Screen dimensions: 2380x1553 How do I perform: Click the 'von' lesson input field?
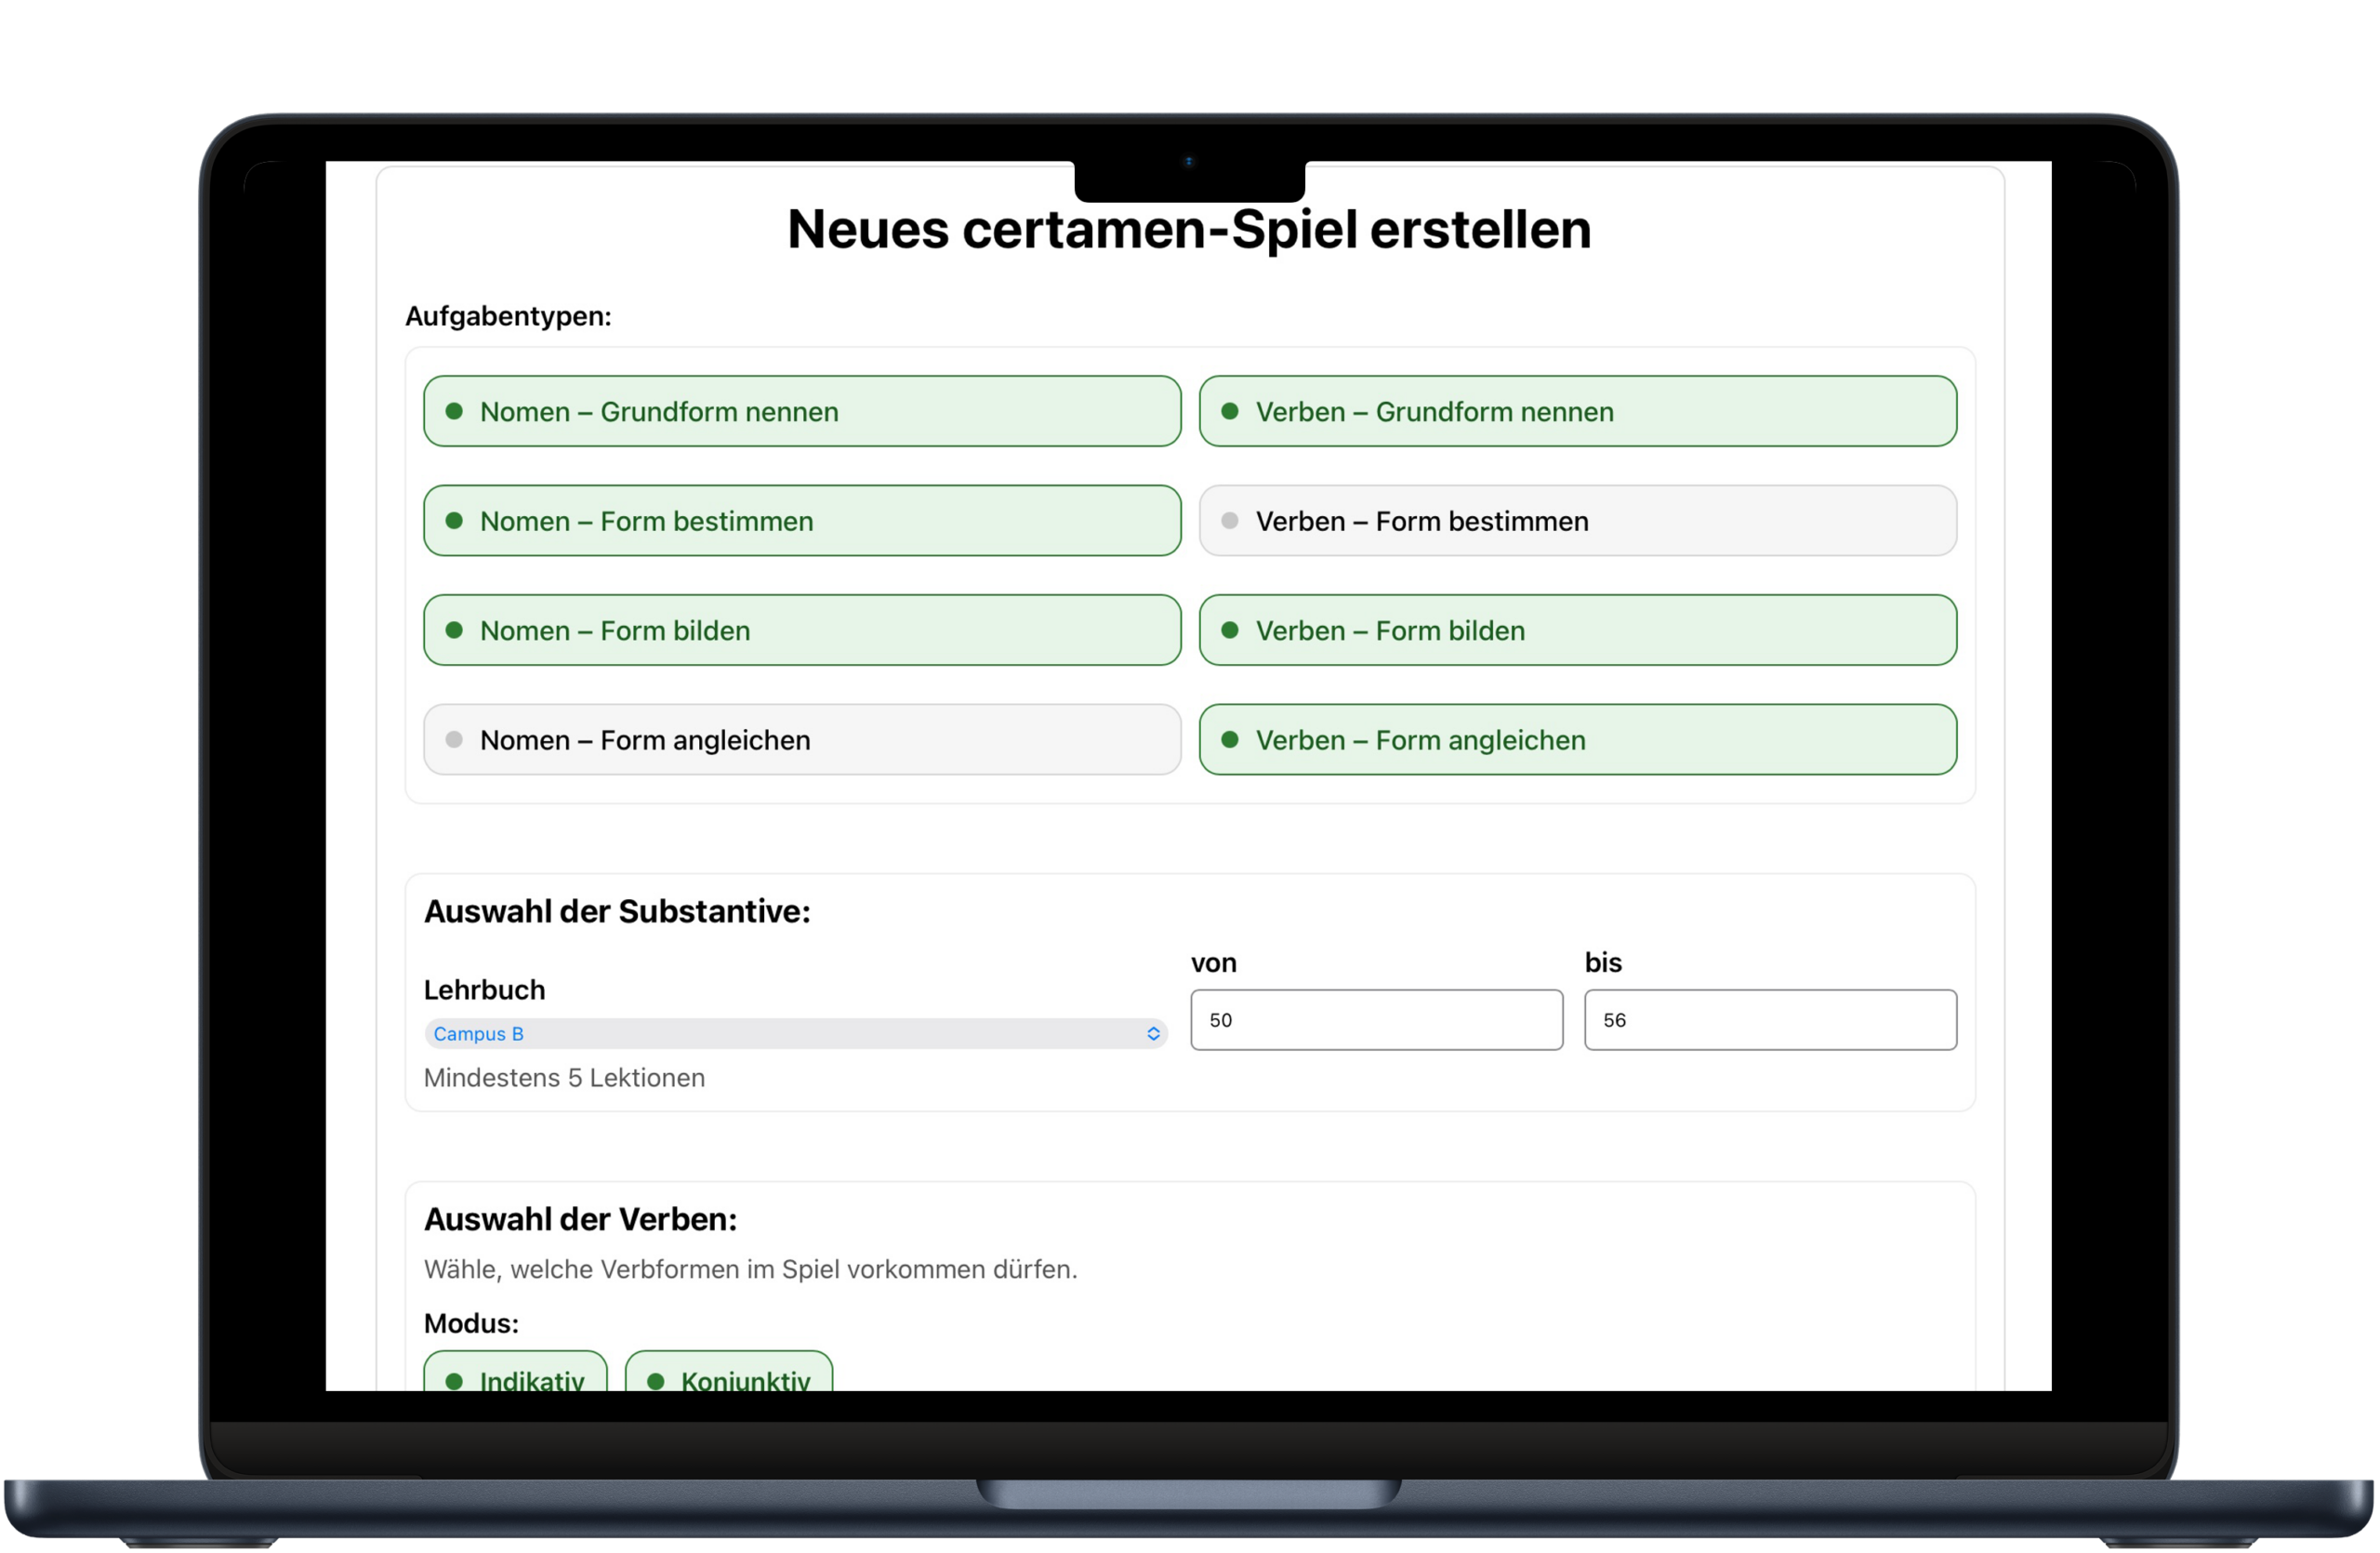click(1375, 1019)
